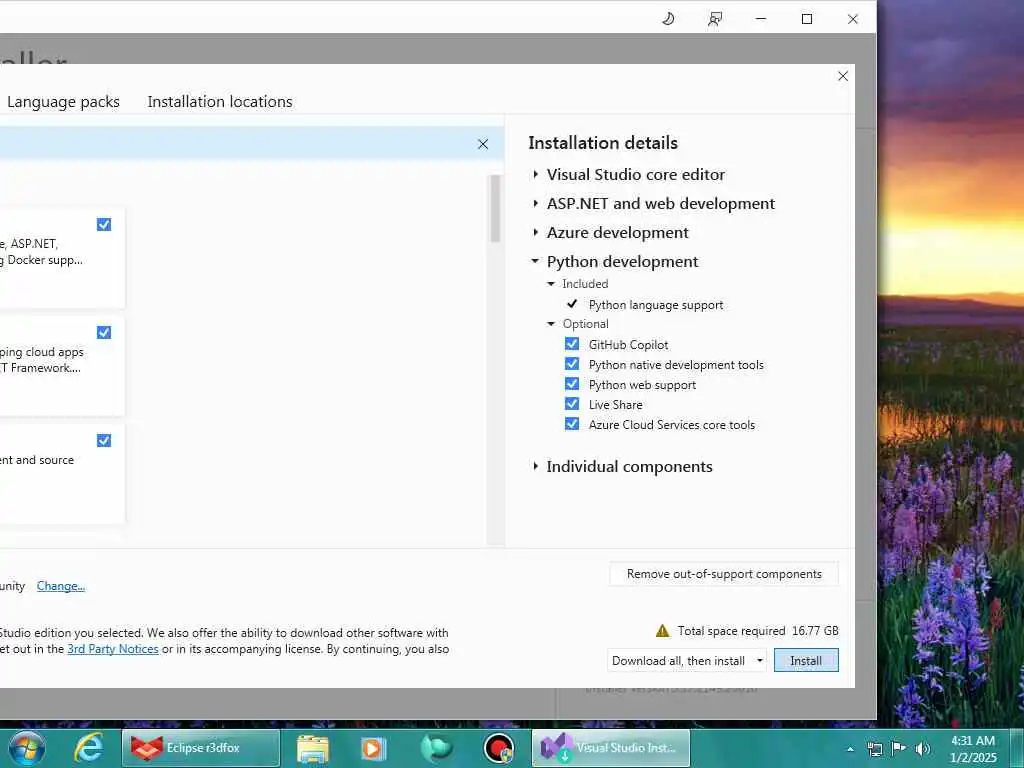Screen dimensions: 1024x768
Task: Collapse Python development section
Action: tap(536, 261)
